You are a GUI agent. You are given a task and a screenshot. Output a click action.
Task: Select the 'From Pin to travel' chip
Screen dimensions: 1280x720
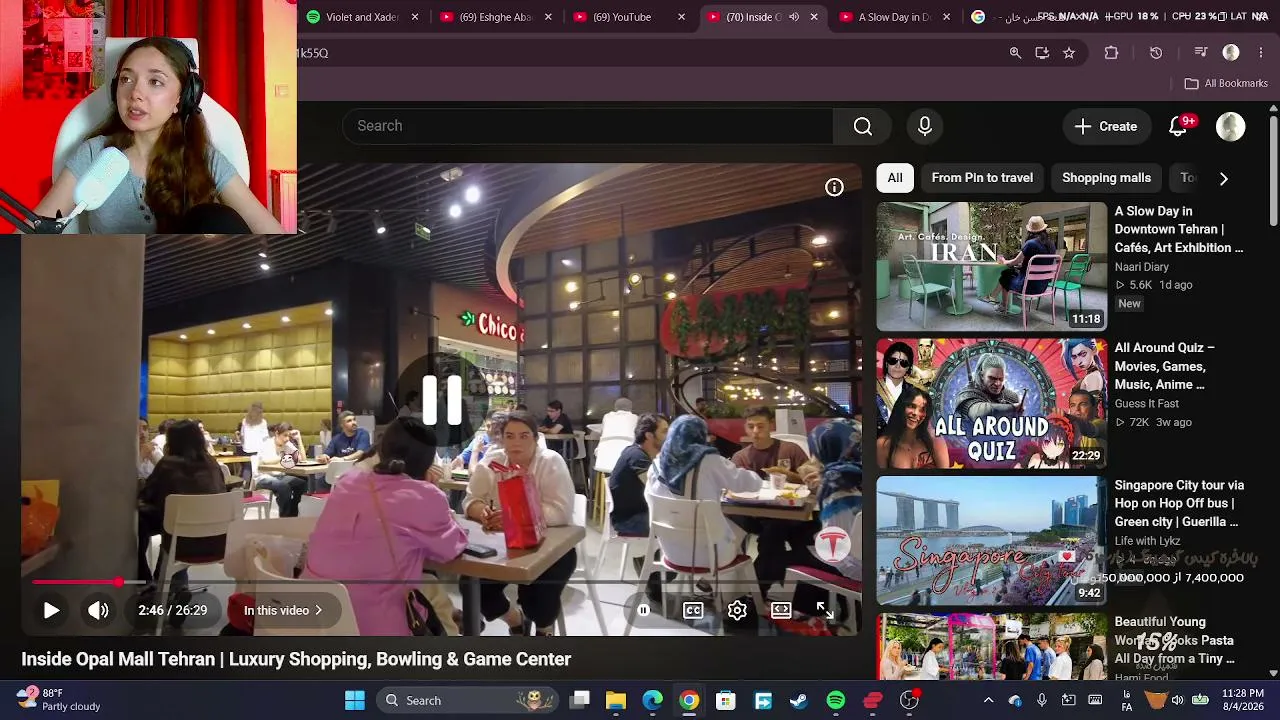point(982,178)
